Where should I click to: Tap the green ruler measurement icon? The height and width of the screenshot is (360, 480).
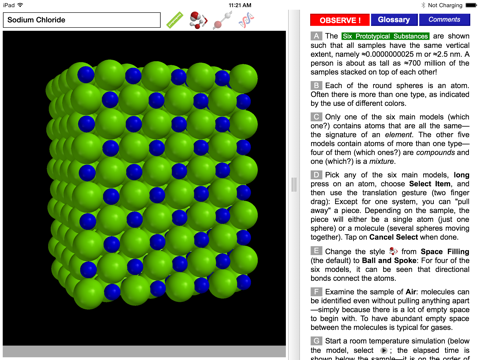coord(175,20)
